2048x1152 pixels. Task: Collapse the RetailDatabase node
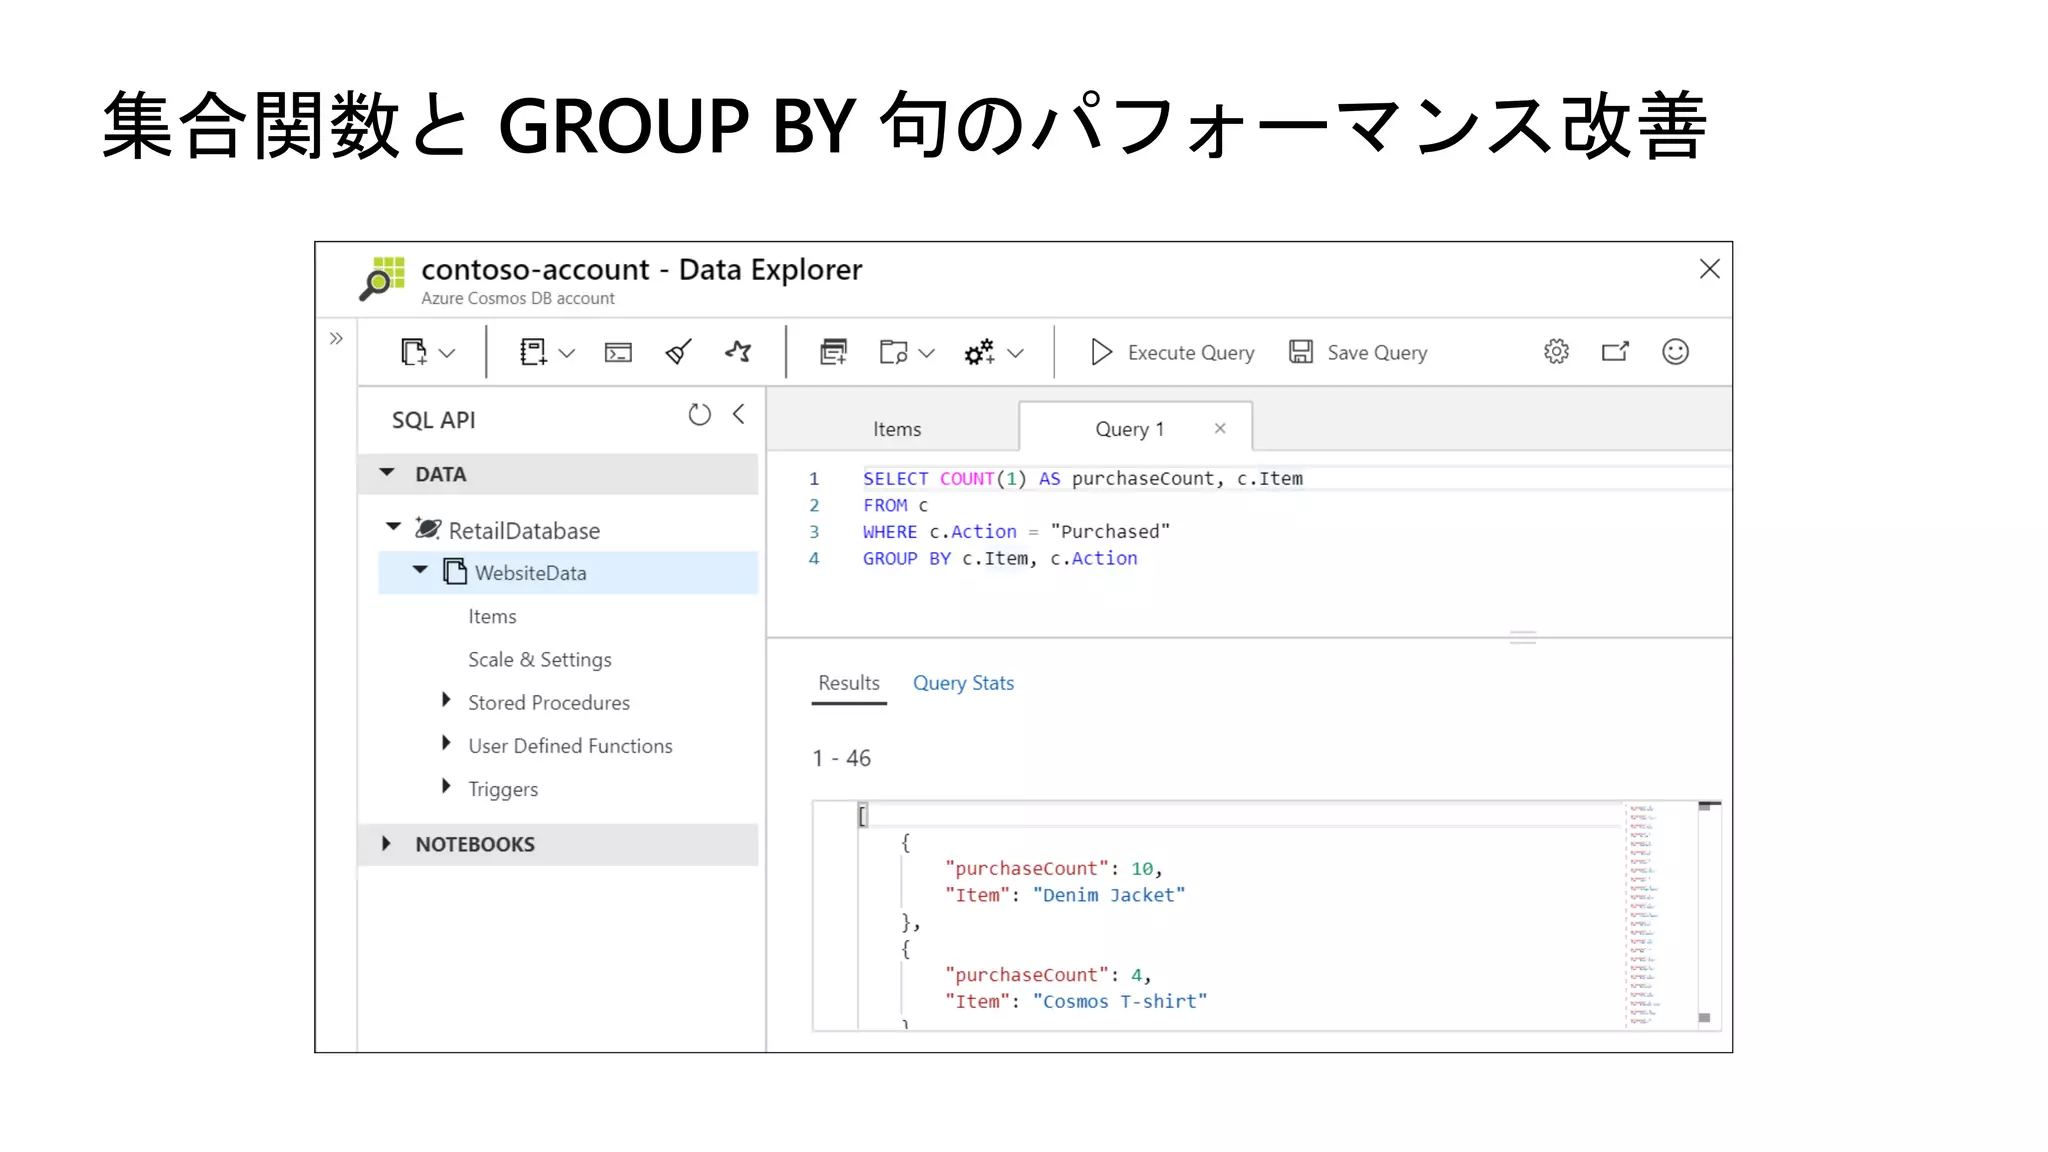coord(394,526)
